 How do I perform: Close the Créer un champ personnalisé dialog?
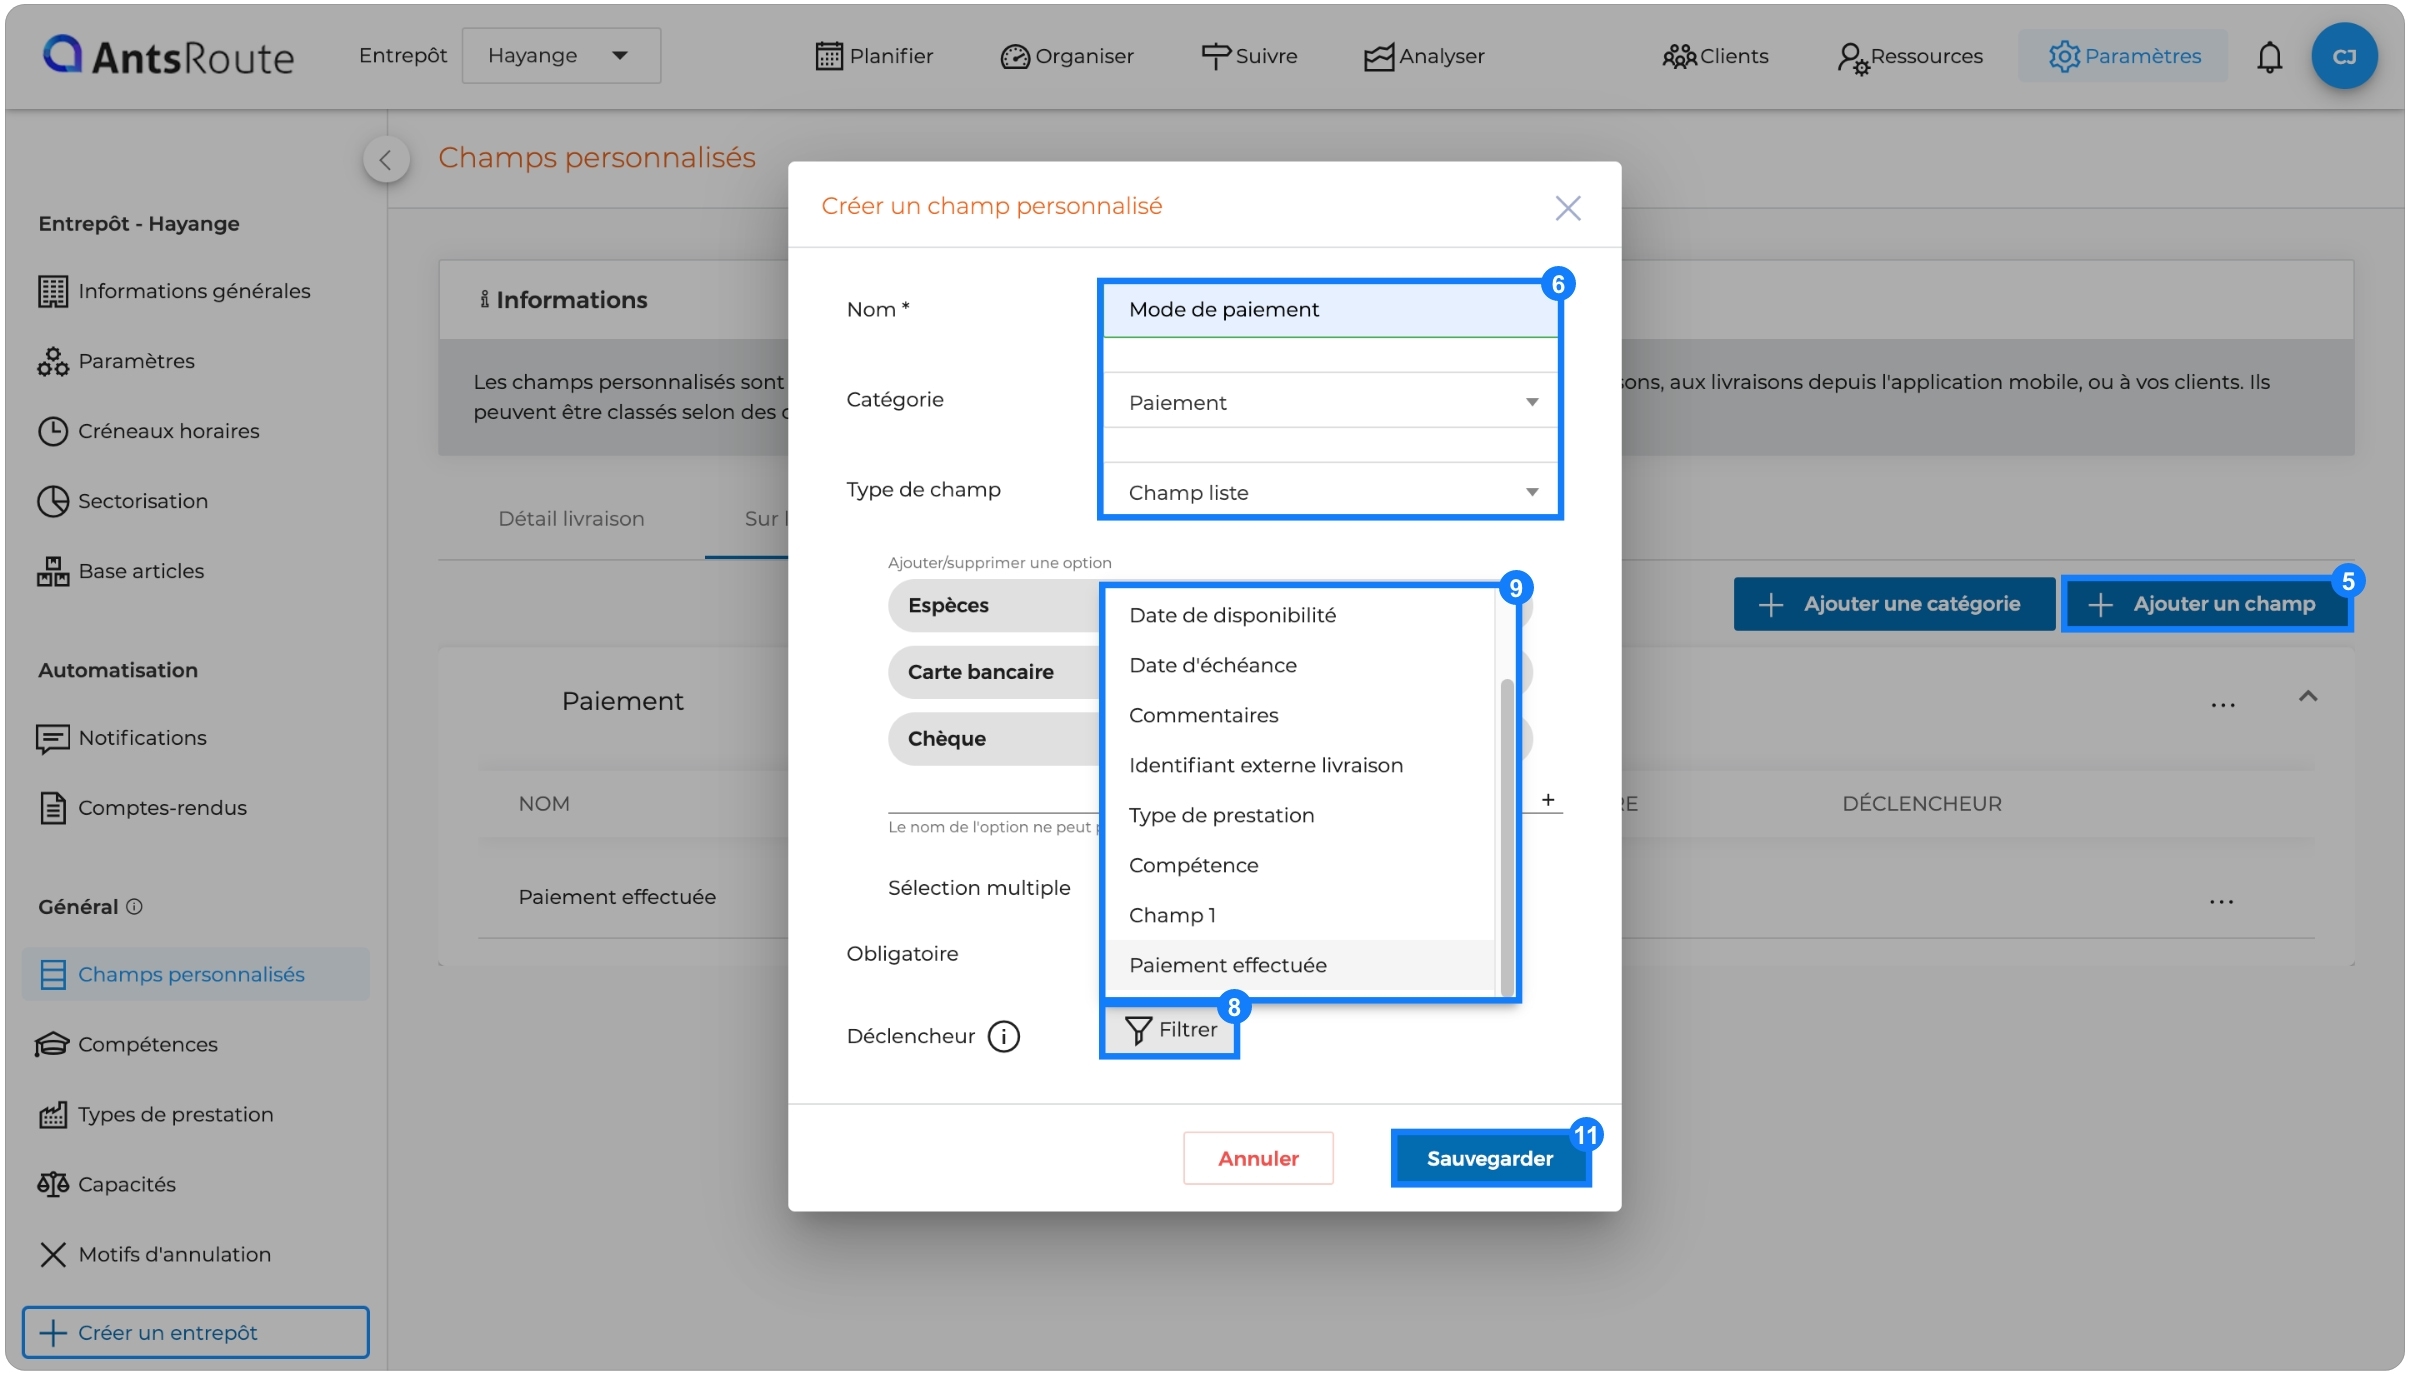click(1568, 208)
